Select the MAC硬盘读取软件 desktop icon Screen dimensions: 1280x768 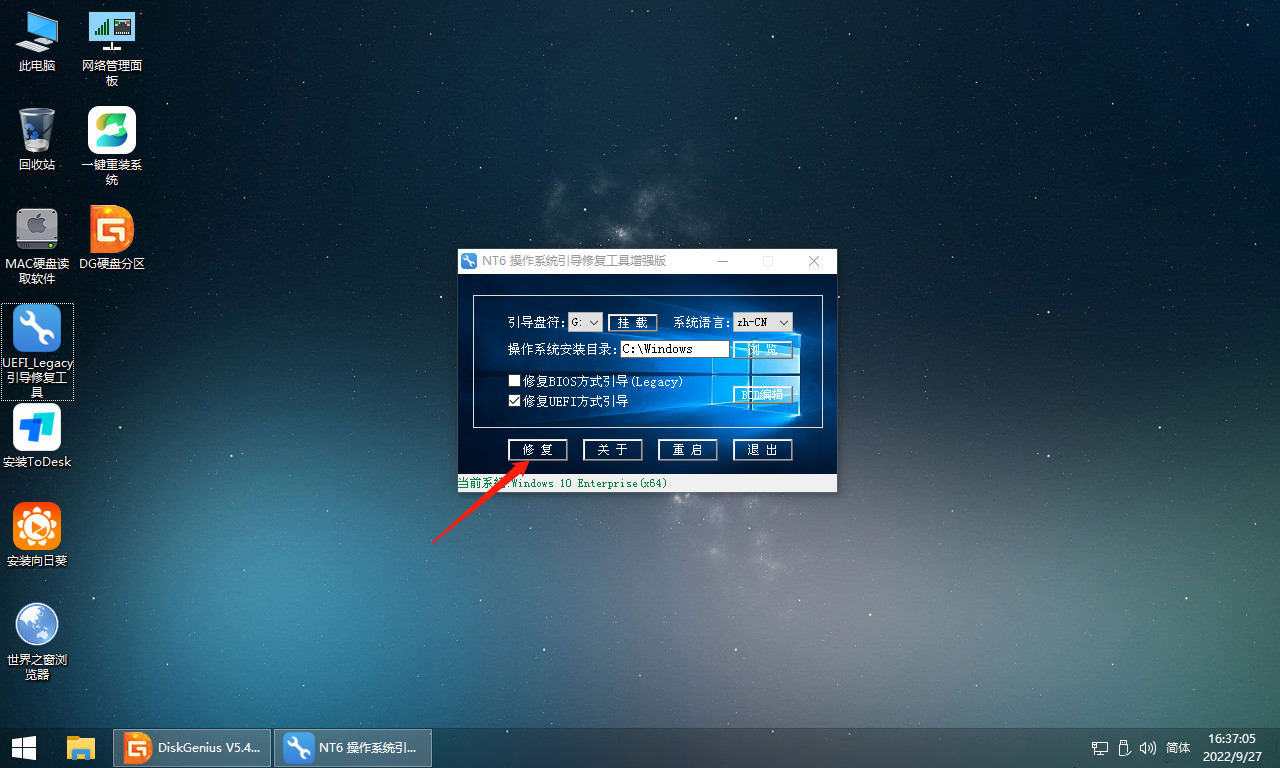37,230
